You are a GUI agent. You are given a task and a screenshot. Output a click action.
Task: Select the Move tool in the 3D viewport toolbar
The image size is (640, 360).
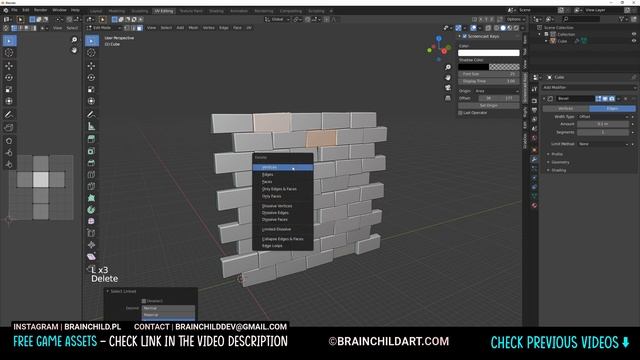(x=91, y=65)
